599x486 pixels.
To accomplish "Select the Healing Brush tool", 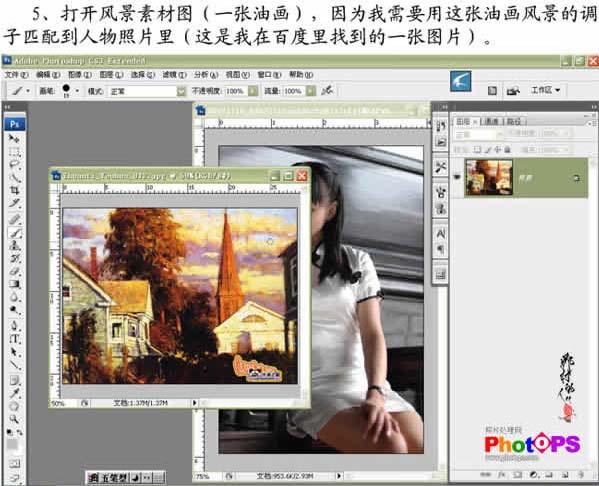I will click(x=14, y=219).
